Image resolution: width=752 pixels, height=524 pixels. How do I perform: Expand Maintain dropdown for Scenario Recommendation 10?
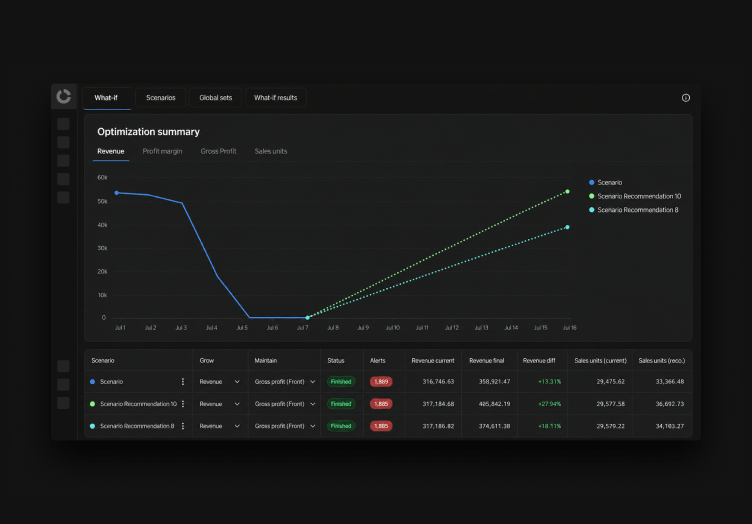pos(285,404)
